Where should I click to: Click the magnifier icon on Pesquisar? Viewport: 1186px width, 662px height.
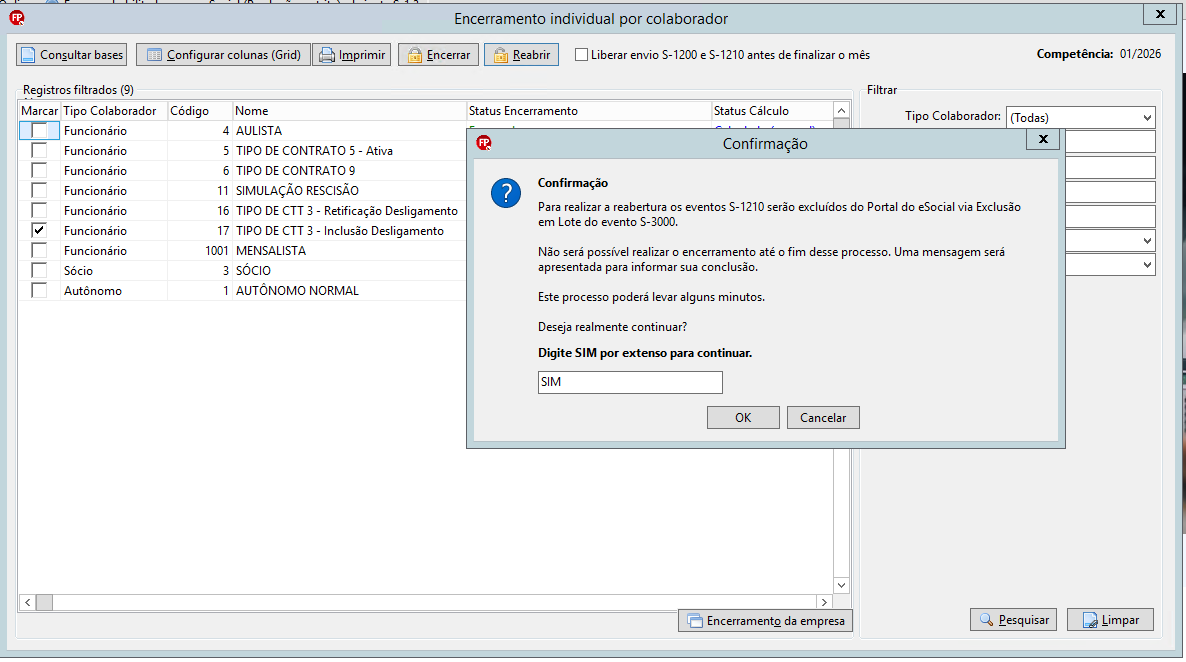coord(986,620)
